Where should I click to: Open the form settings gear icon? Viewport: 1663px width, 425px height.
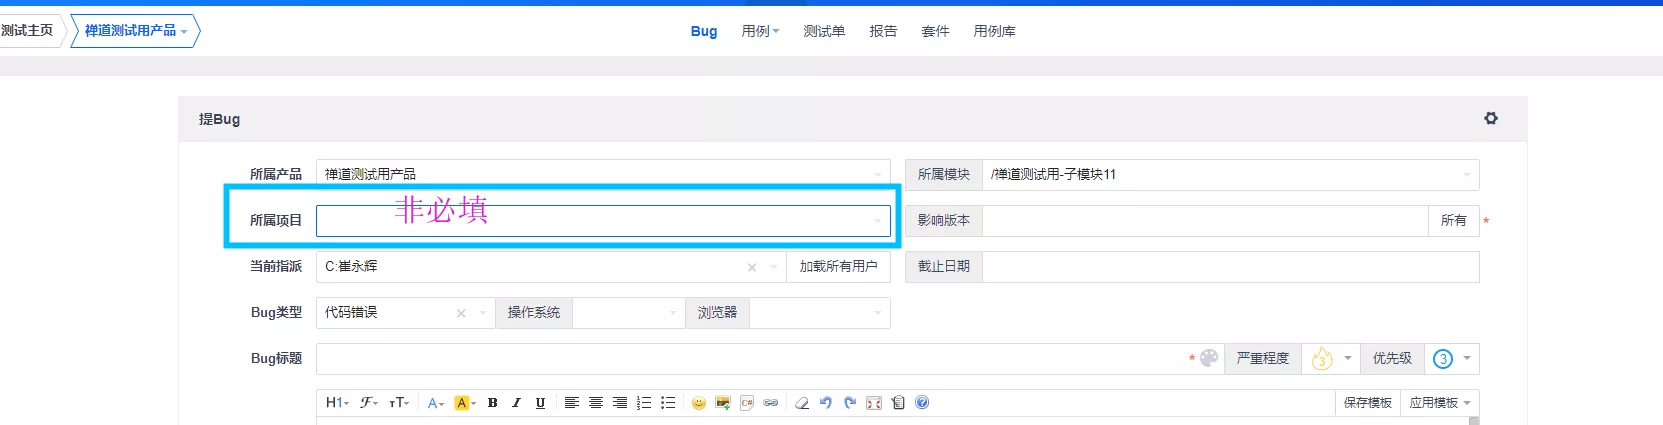(1491, 118)
